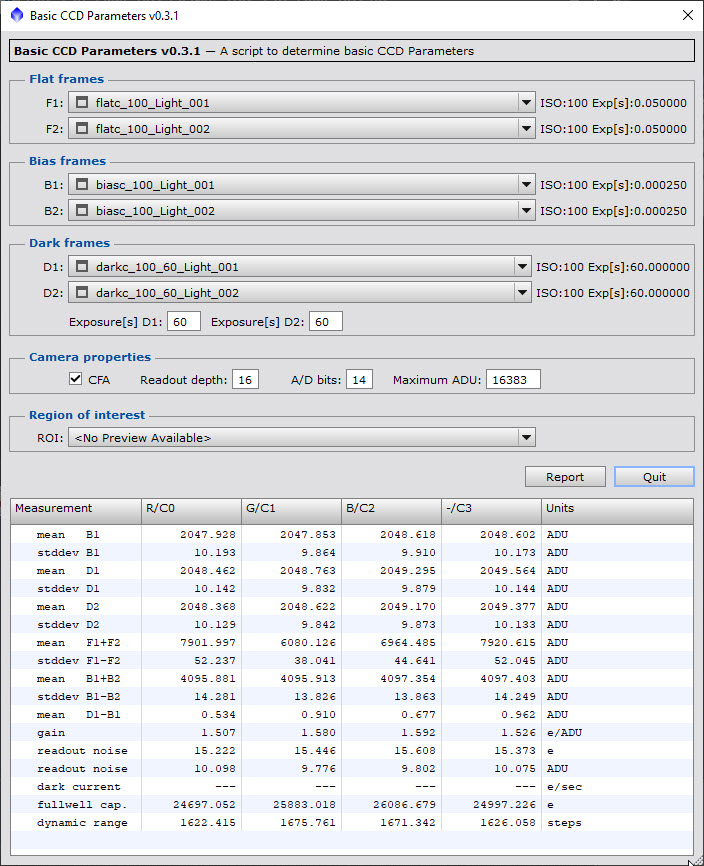The width and height of the screenshot is (704, 866).
Task: Open the D2 dark frame dropdown
Action: point(300,293)
